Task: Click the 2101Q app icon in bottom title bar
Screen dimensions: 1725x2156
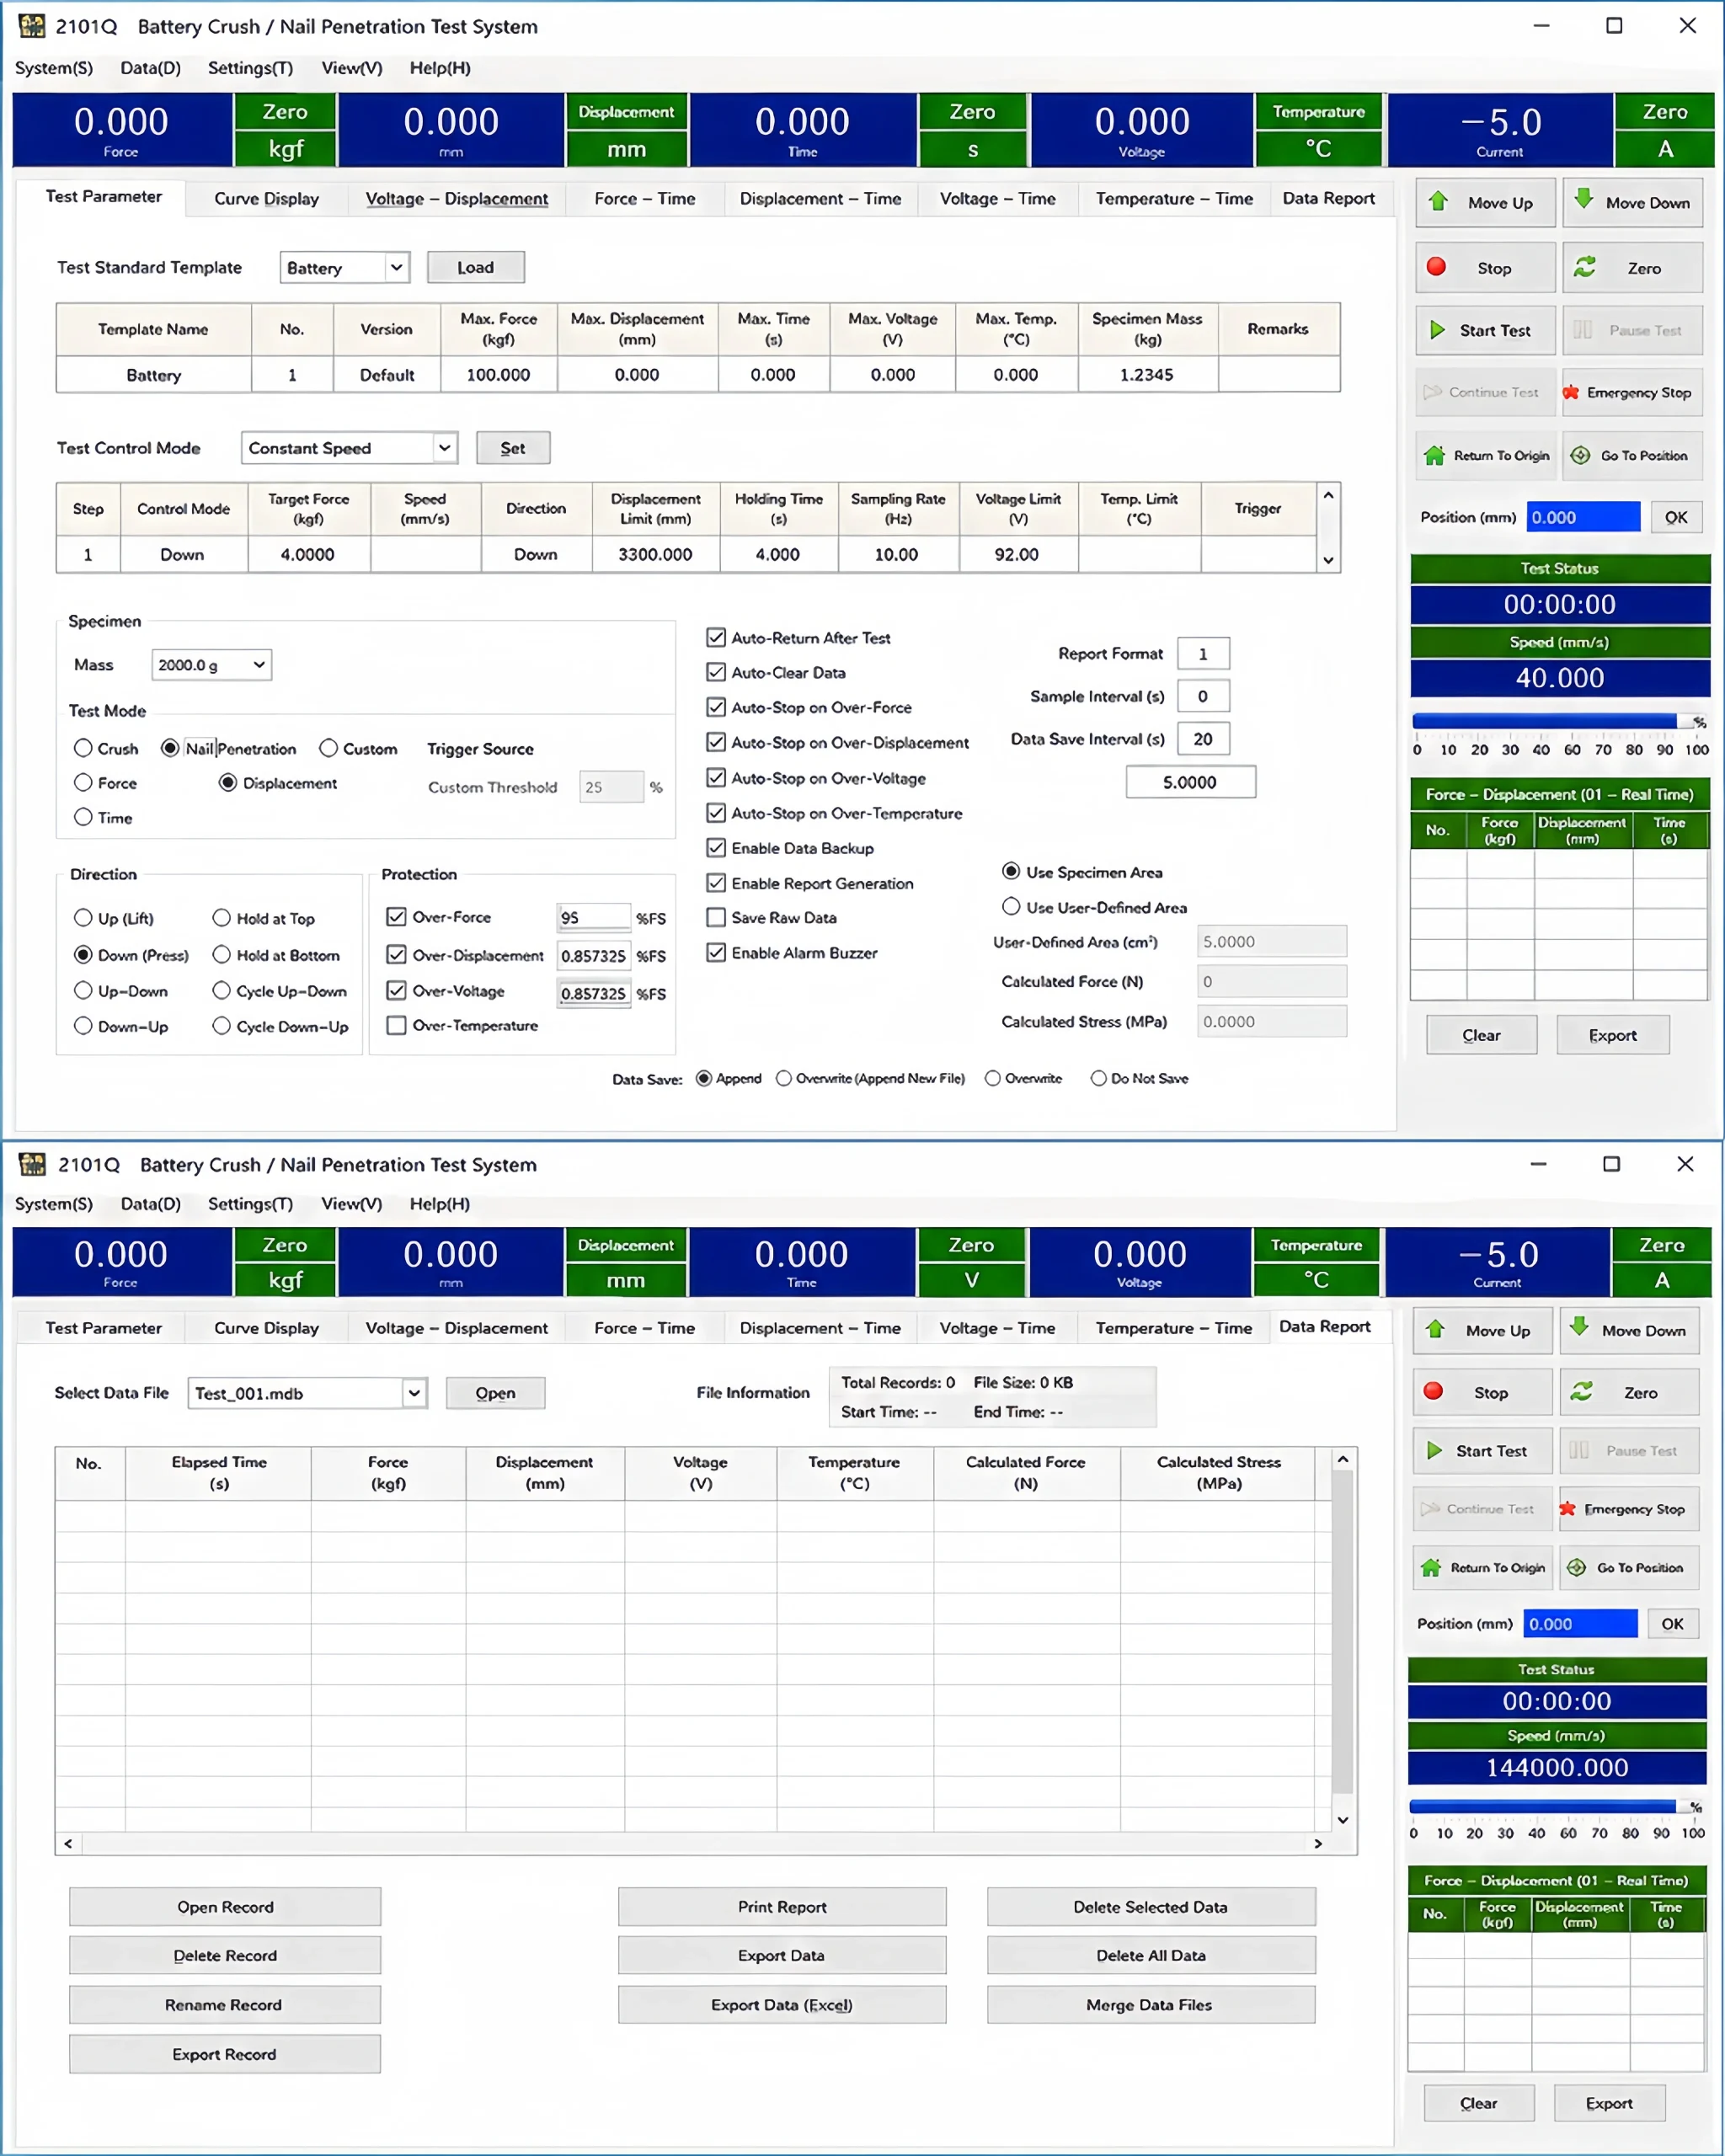Action: click(x=32, y=1164)
